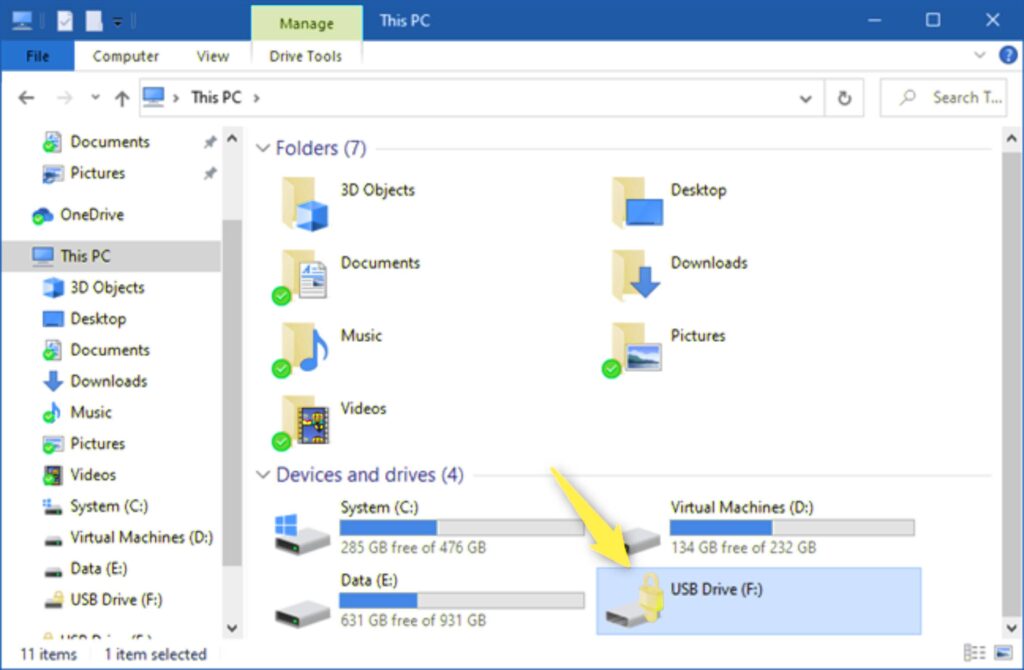Go back with the left arrow
This screenshot has height=670, width=1024.
click(26, 98)
